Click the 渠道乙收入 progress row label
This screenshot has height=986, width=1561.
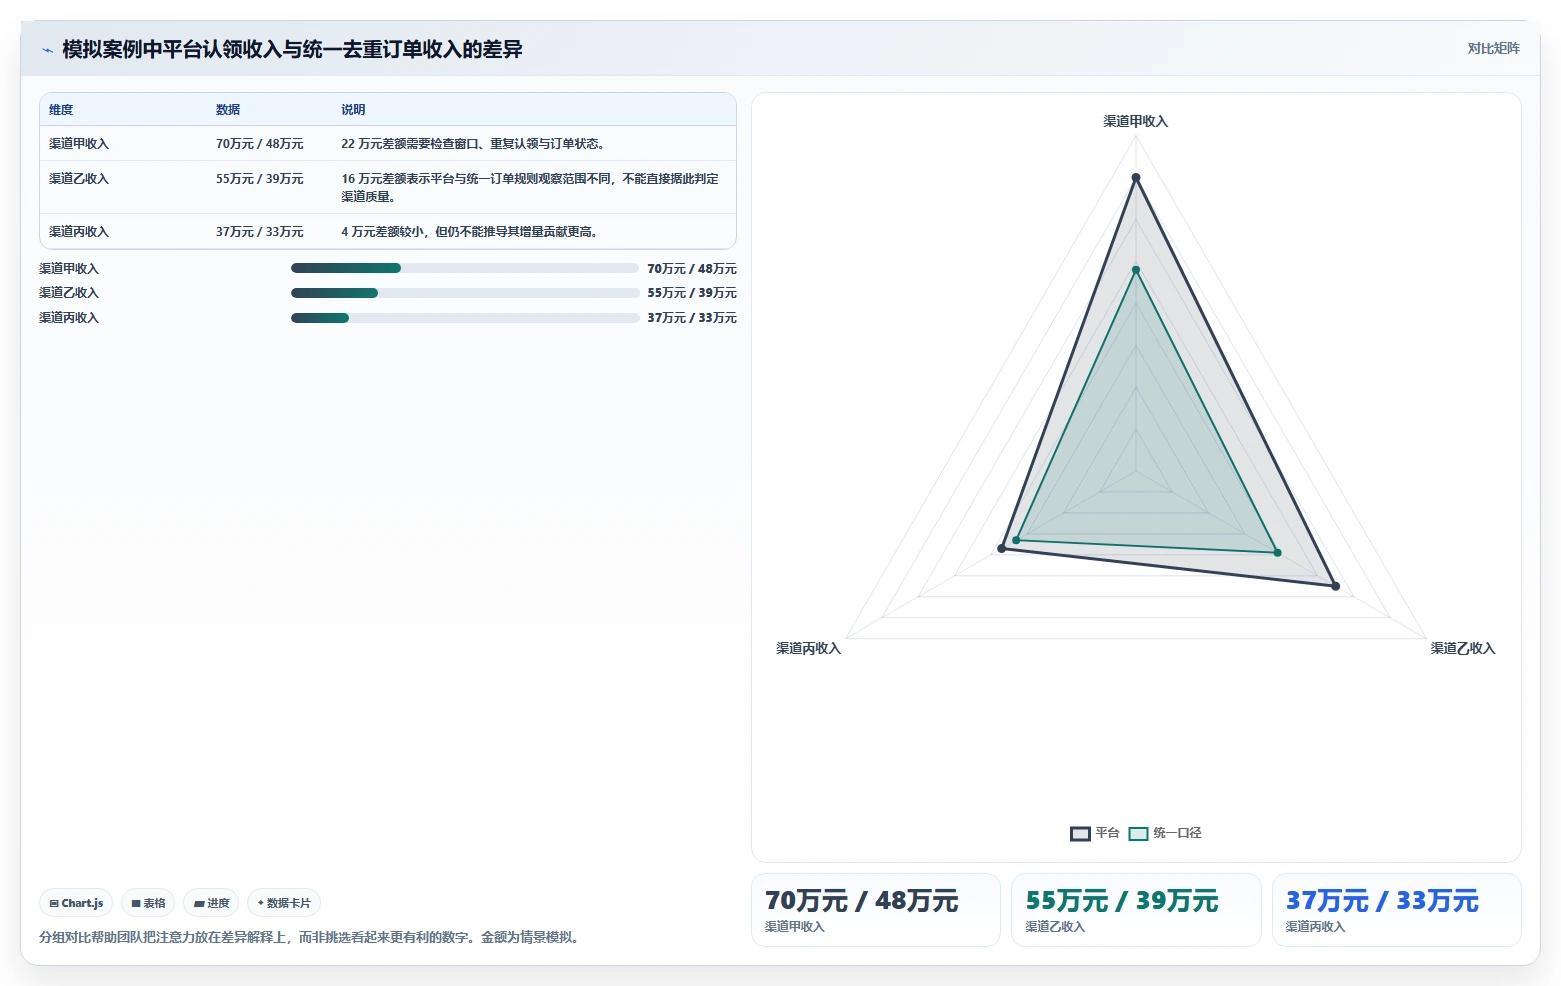click(69, 293)
